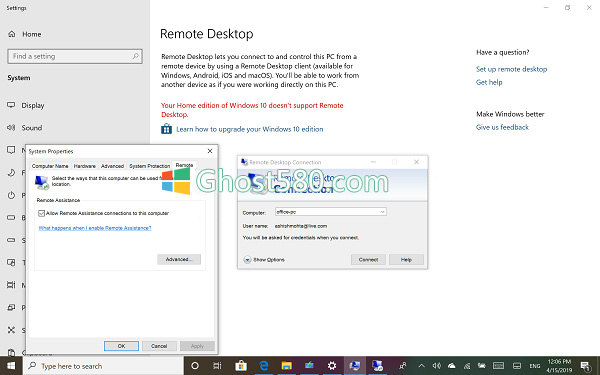The width and height of the screenshot is (600, 375).
Task: Click the Store bag icon beside upgrade link
Action: point(166,129)
